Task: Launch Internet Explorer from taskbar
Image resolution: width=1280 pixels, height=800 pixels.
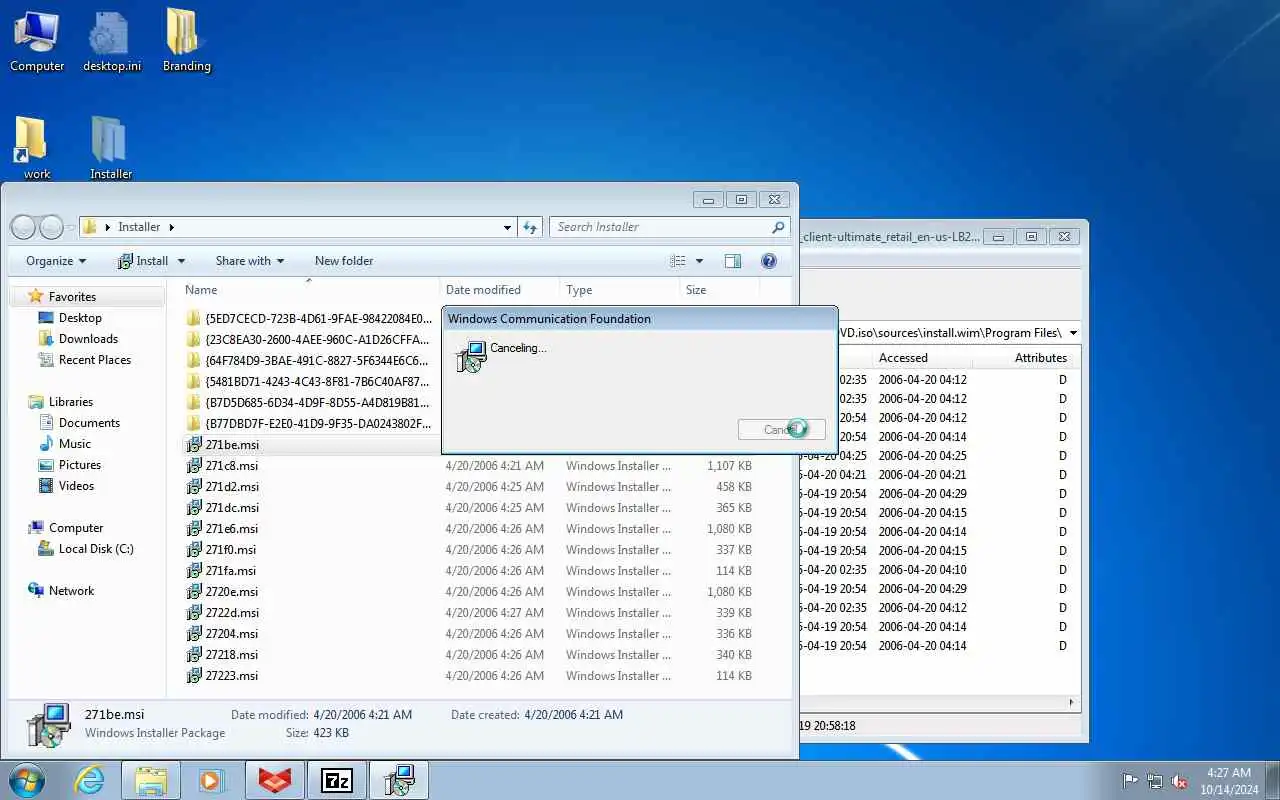Action: pyautogui.click(x=90, y=780)
